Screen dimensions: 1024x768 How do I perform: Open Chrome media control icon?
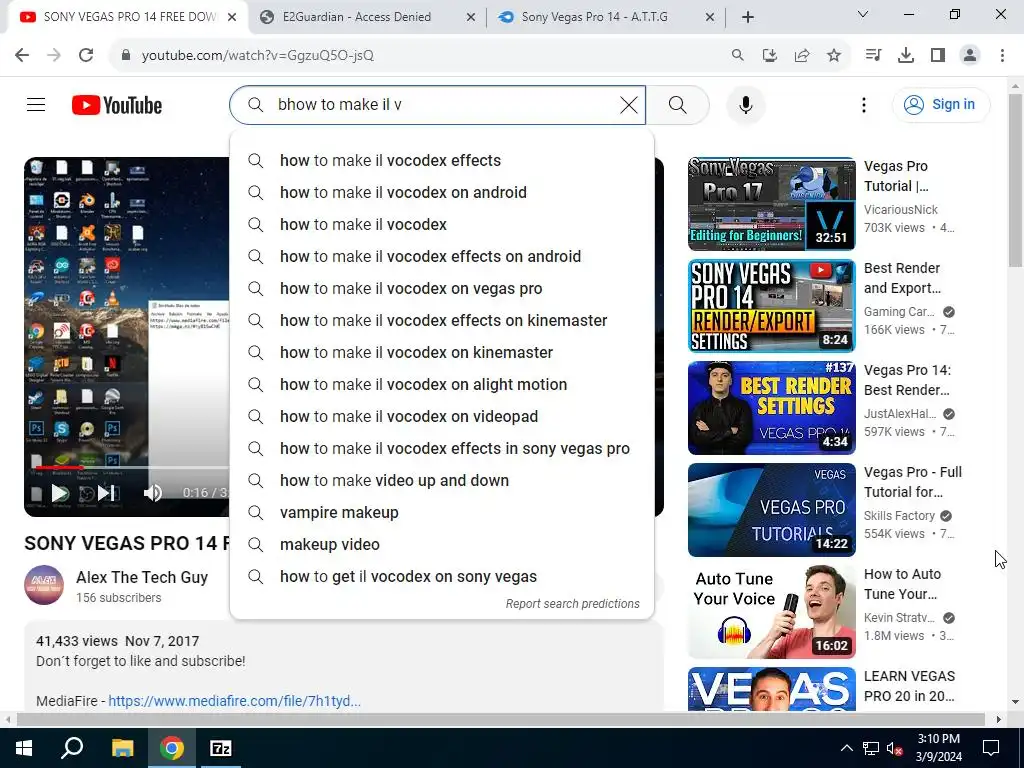point(873,56)
